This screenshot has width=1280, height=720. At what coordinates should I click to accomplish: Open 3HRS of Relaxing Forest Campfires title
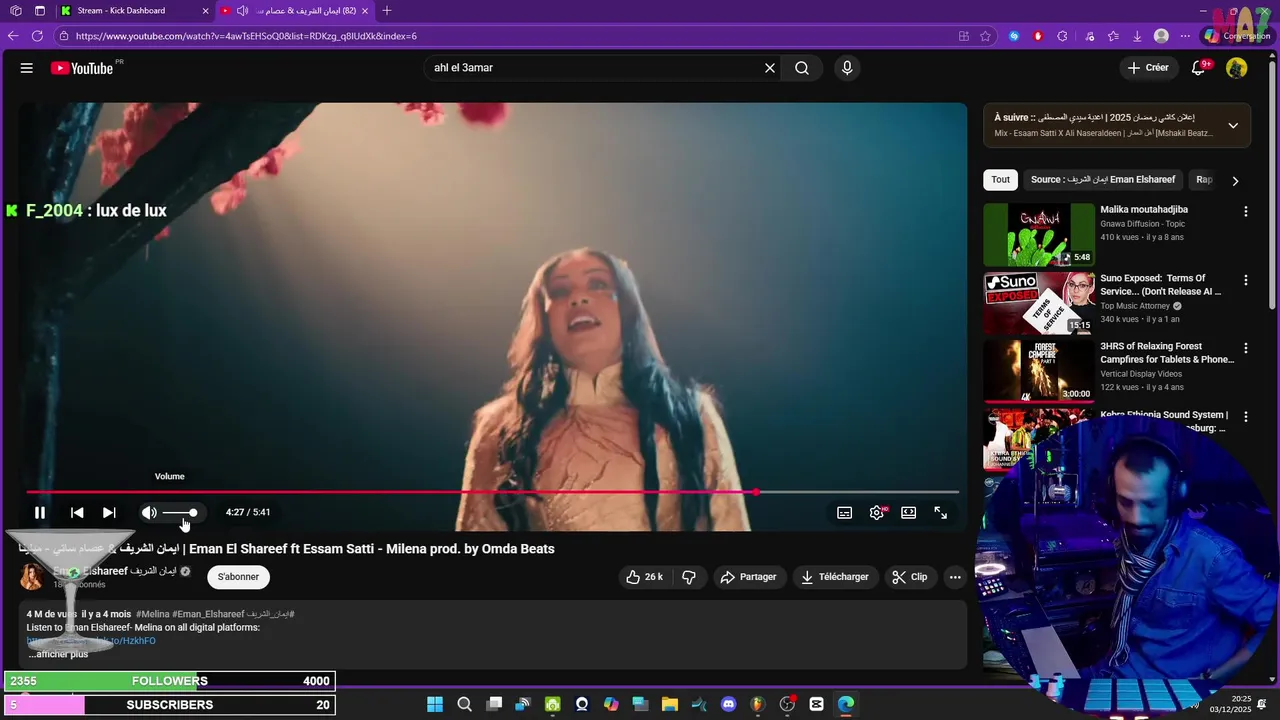(x=1167, y=353)
